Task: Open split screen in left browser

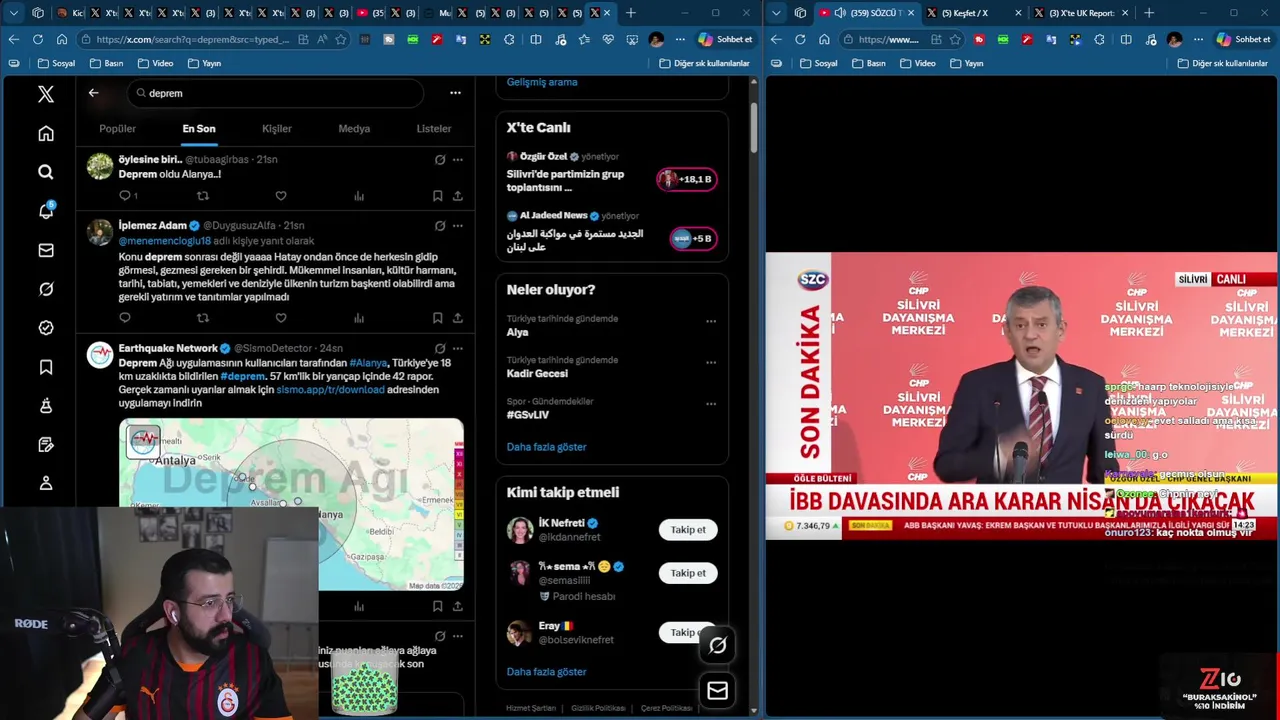Action: 536,39
